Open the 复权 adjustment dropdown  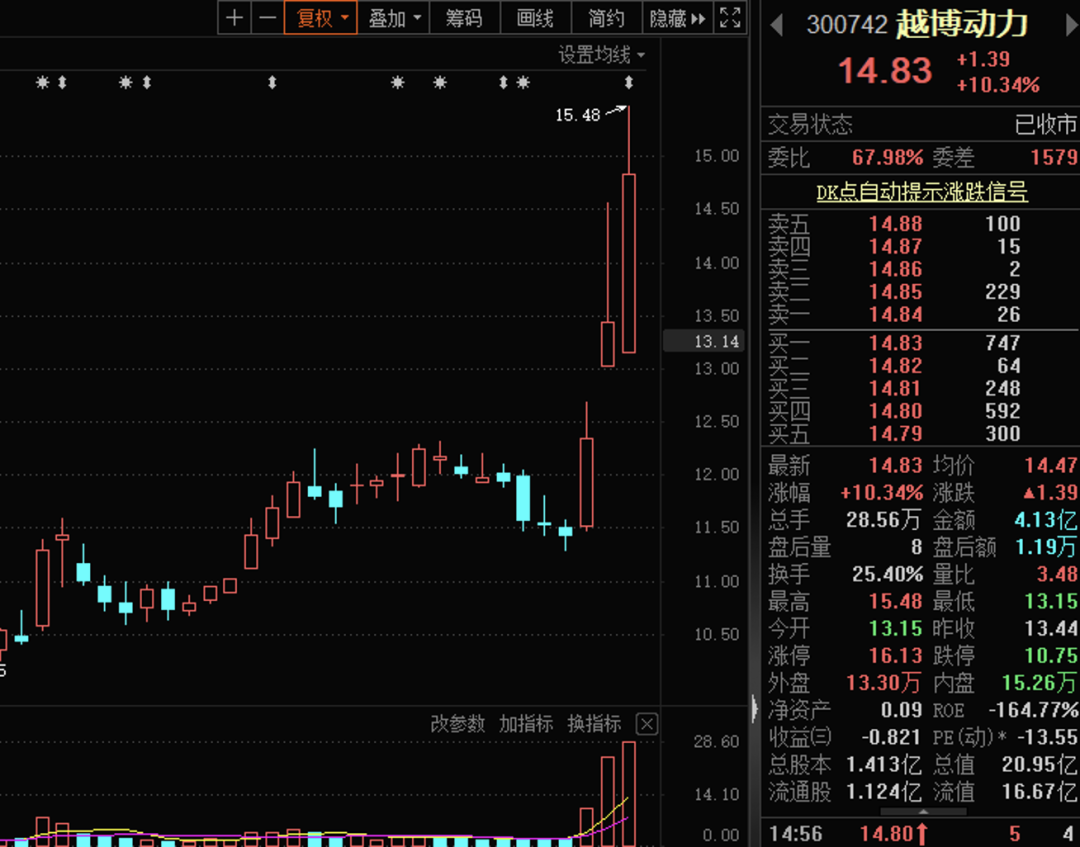(321, 18)
